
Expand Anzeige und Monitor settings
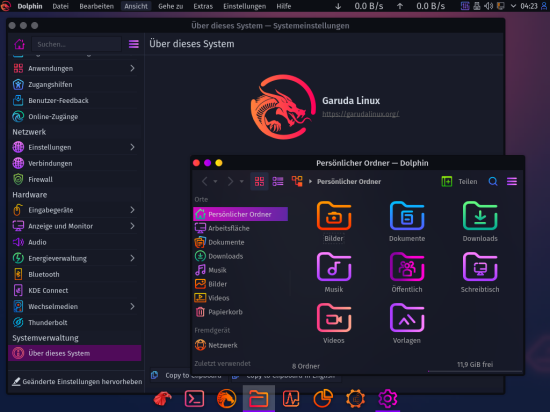(132, 226)
